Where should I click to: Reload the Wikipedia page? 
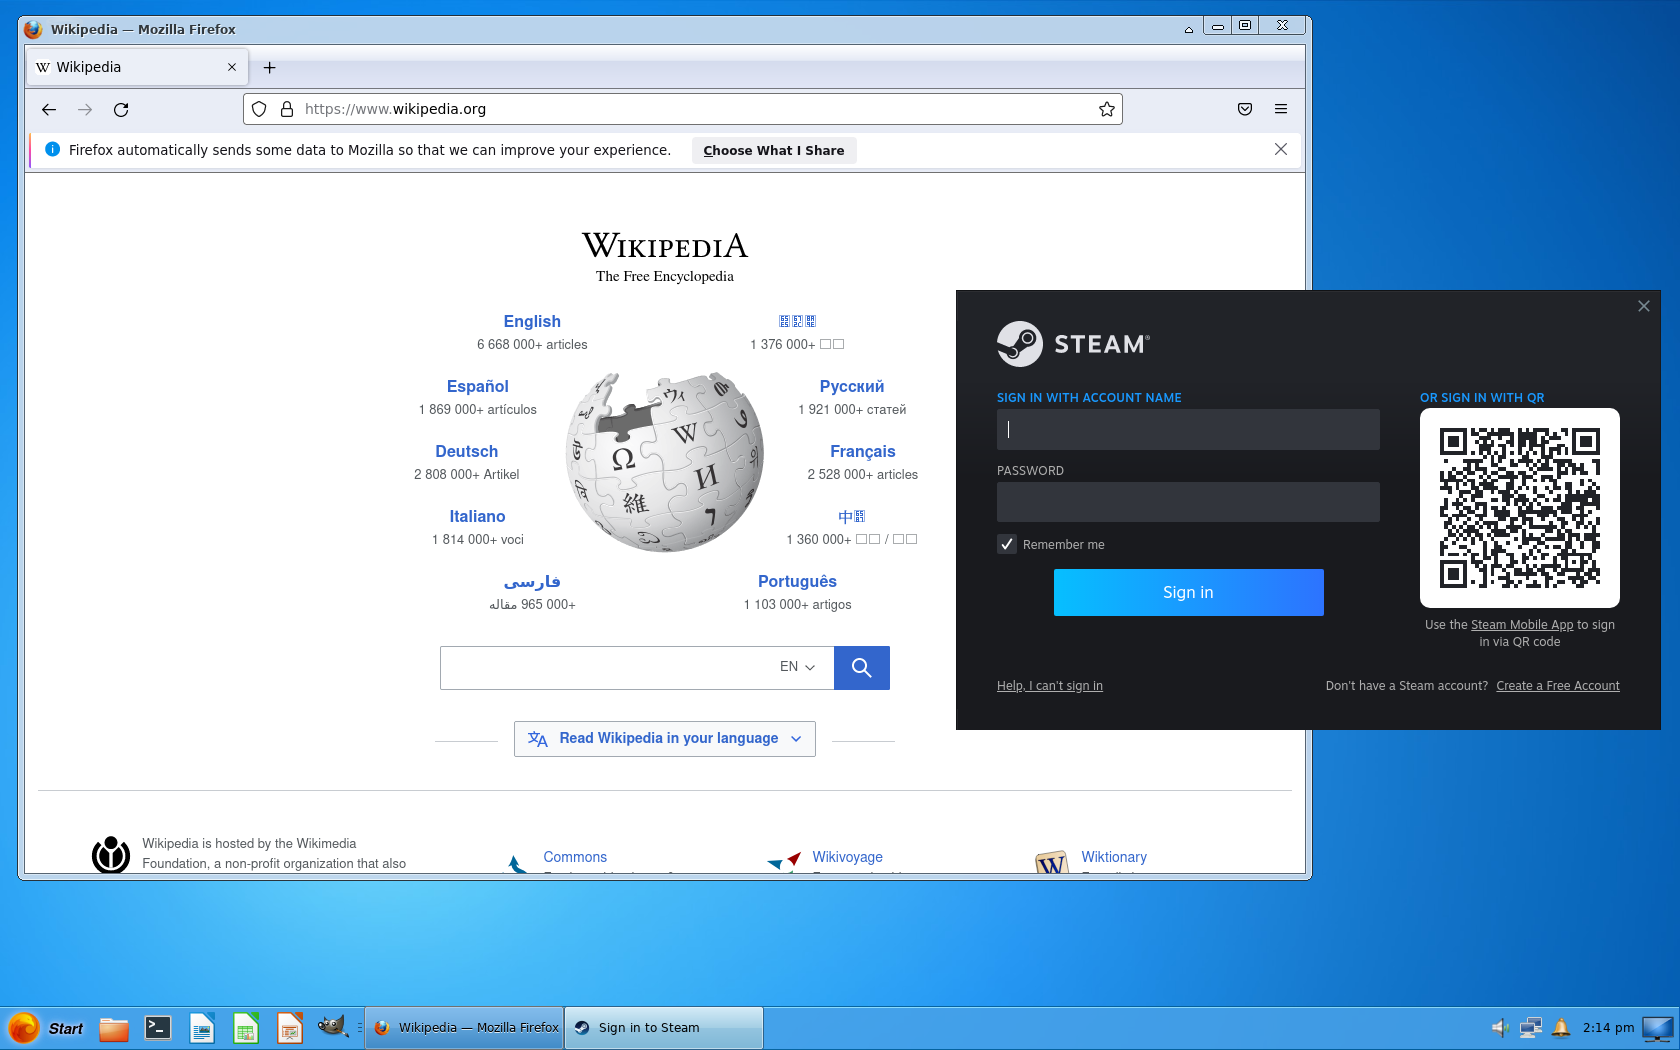pos(121,110)
